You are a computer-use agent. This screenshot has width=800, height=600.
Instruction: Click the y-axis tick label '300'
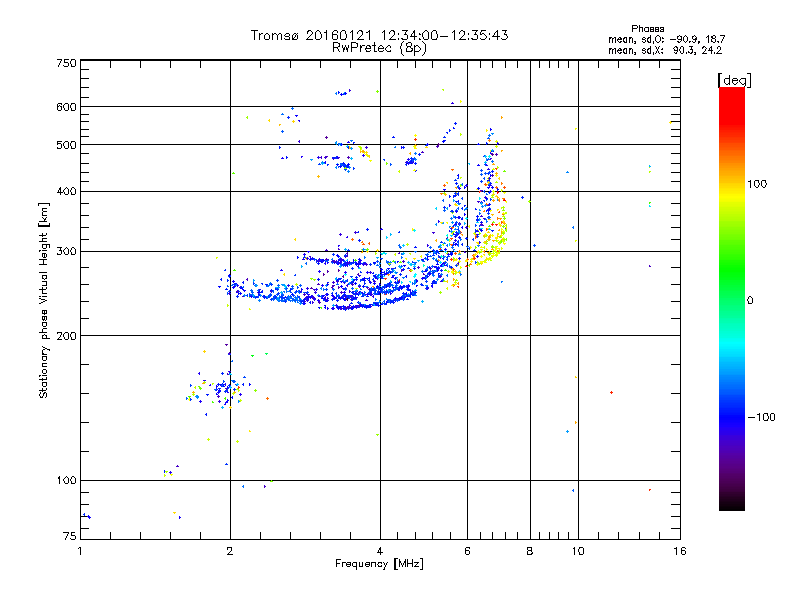66,251
